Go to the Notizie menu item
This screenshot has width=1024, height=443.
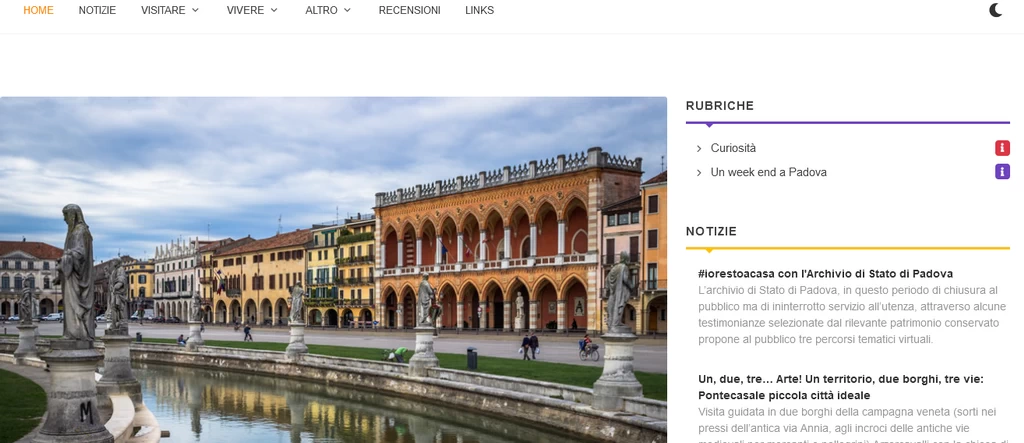point(97,10)
